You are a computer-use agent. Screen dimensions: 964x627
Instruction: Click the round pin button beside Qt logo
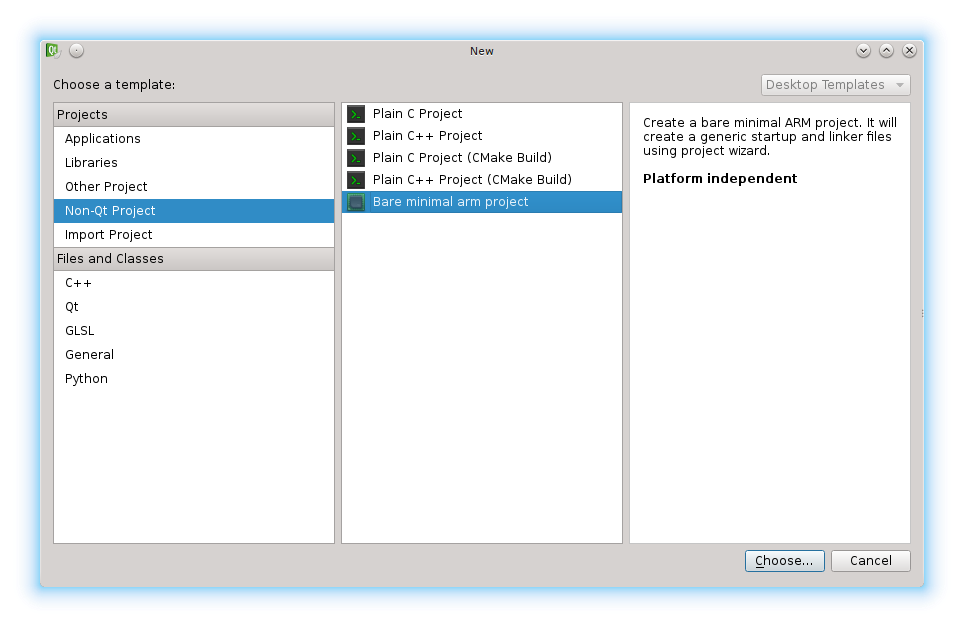tap(76, 50)
